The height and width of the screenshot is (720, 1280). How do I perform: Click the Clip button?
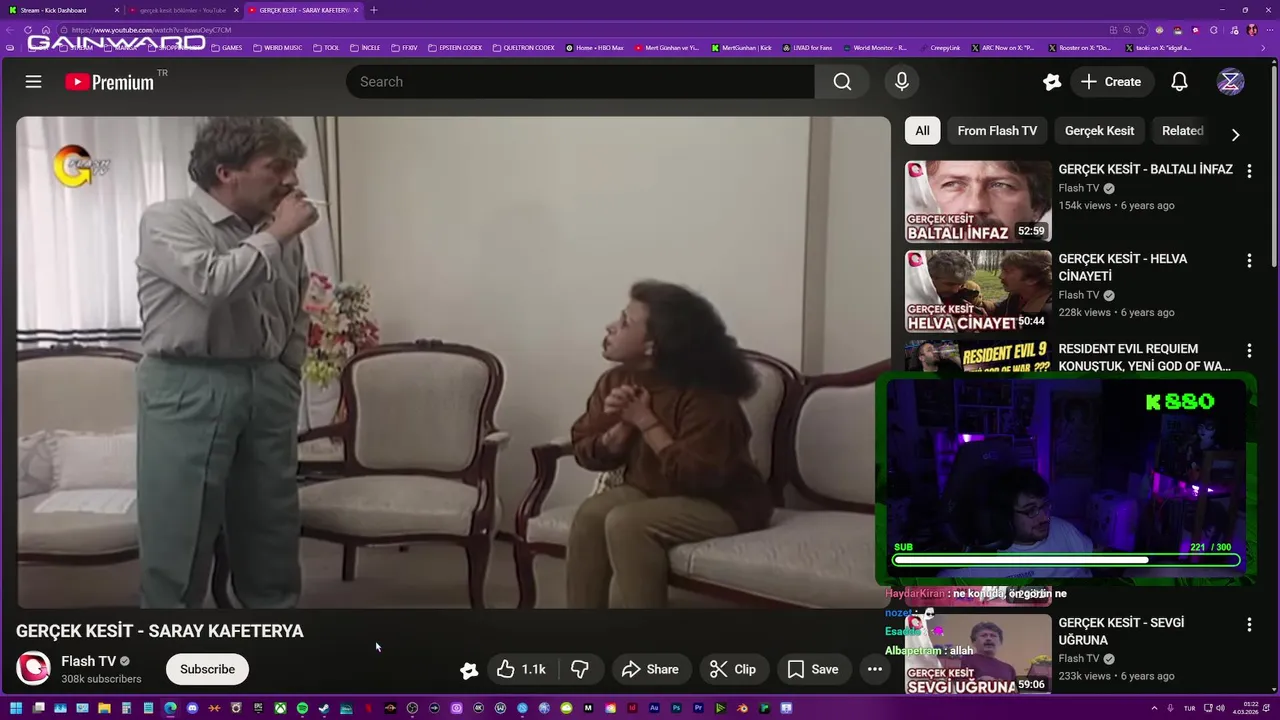[x=733, y=669]
